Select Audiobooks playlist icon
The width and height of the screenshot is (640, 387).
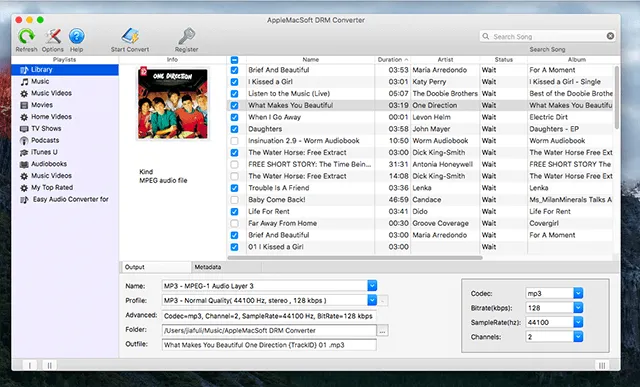[24, 164]
